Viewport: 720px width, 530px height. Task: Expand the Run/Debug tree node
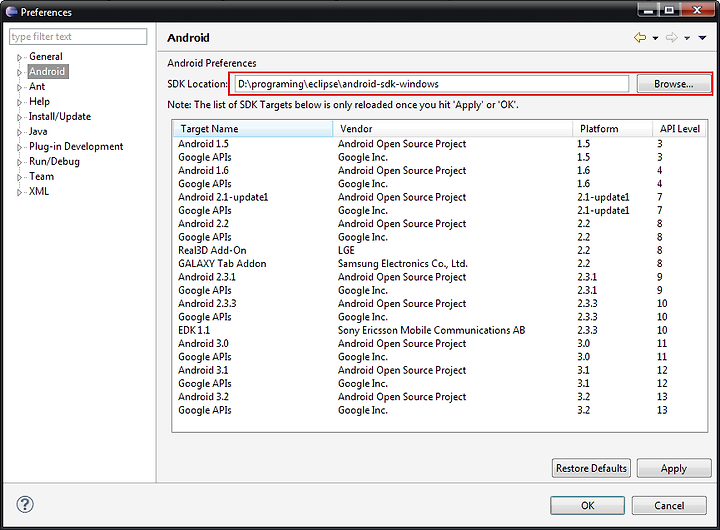pos(19,162)
